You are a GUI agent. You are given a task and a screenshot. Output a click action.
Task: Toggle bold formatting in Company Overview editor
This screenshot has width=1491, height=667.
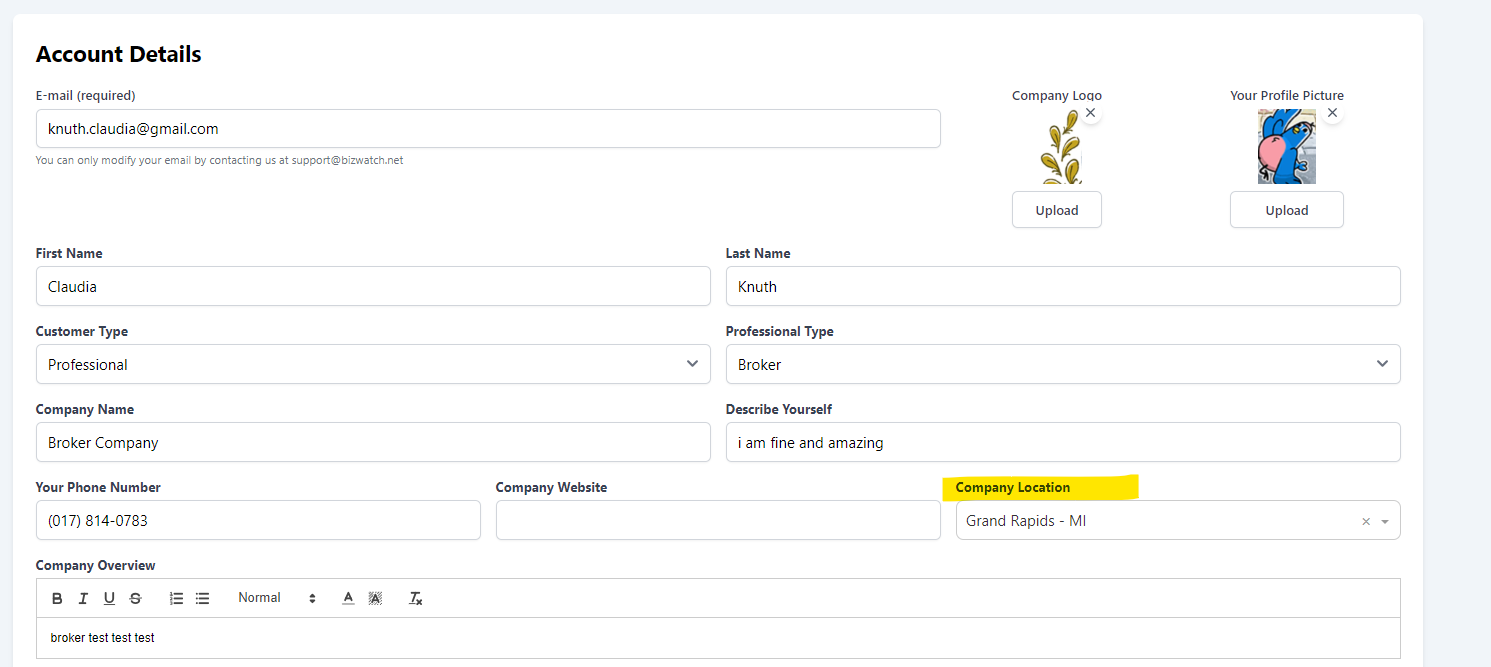(x=57, y=598)
